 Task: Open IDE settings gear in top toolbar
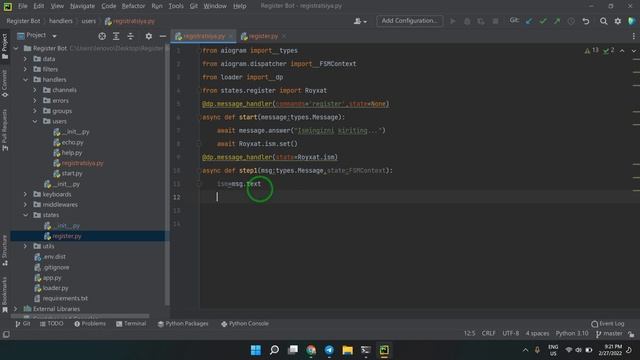(x=618, y=21)
